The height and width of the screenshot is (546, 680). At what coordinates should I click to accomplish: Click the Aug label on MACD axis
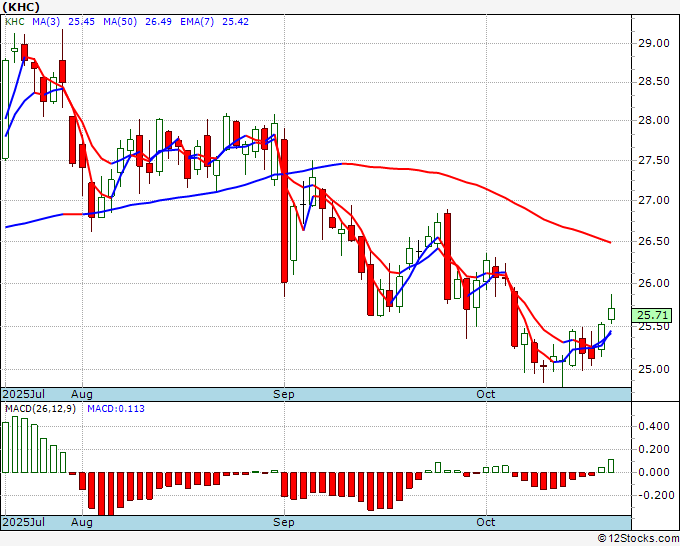(x=82, y=522)
